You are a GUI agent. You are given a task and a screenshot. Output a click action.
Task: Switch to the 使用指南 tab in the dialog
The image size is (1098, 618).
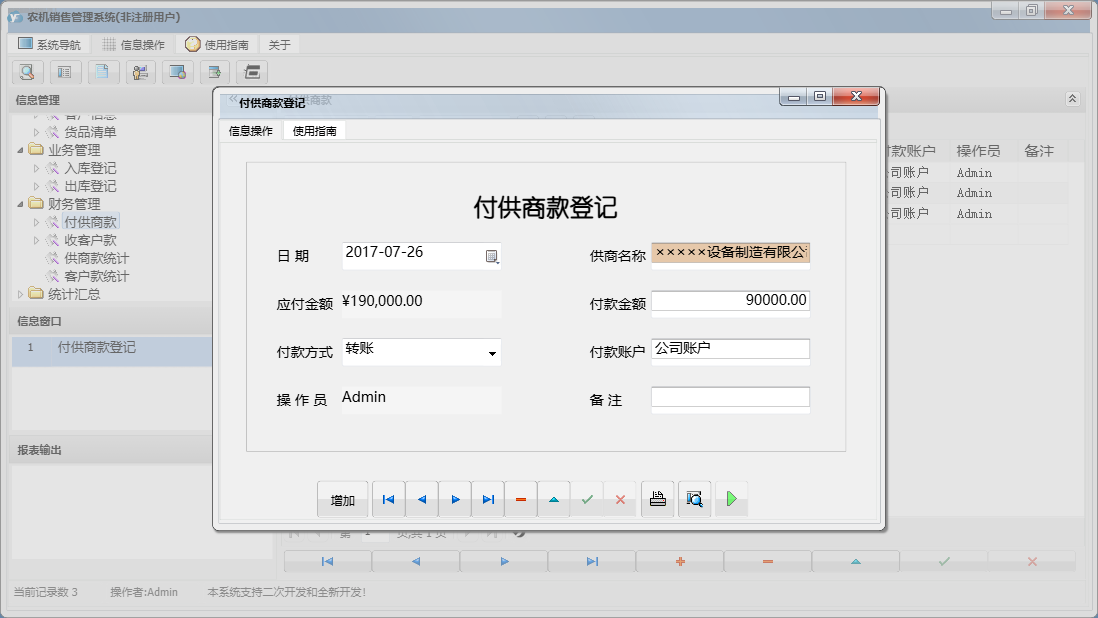point(312,130)
